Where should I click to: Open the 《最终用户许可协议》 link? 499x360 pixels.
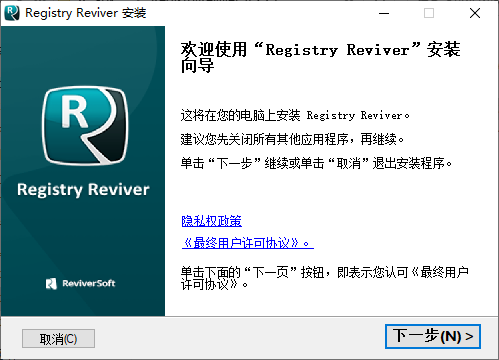point(248,243)
